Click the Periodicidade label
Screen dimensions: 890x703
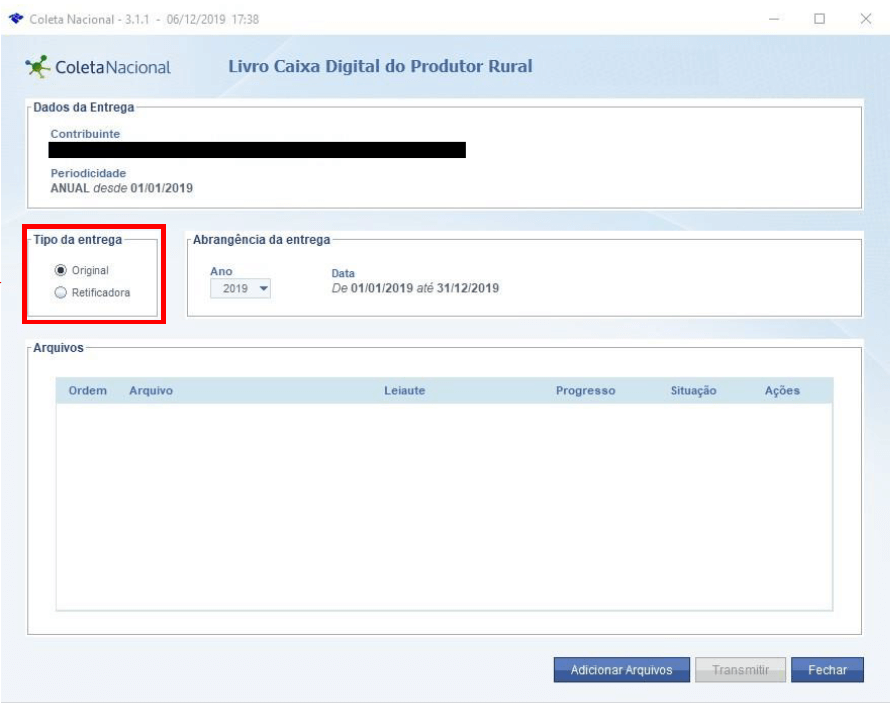tap(88, 173)
